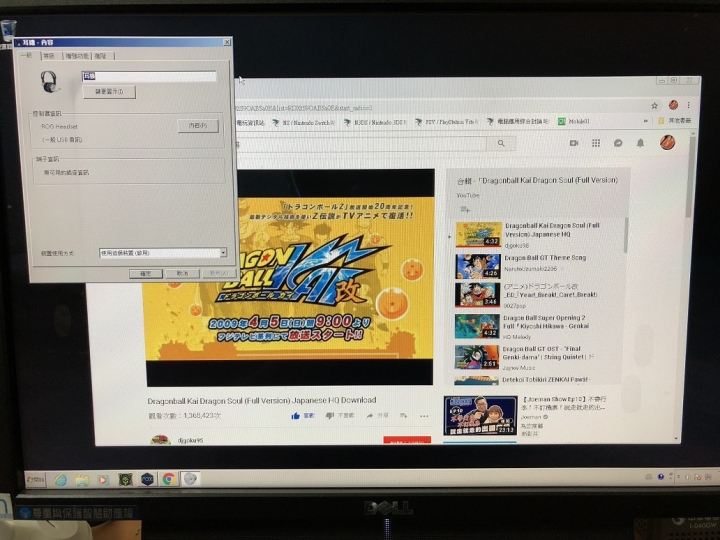Screen dimensions: 720x540
Task: Click the sound settings window on the taskbar
Action: [x=190, y=479]
